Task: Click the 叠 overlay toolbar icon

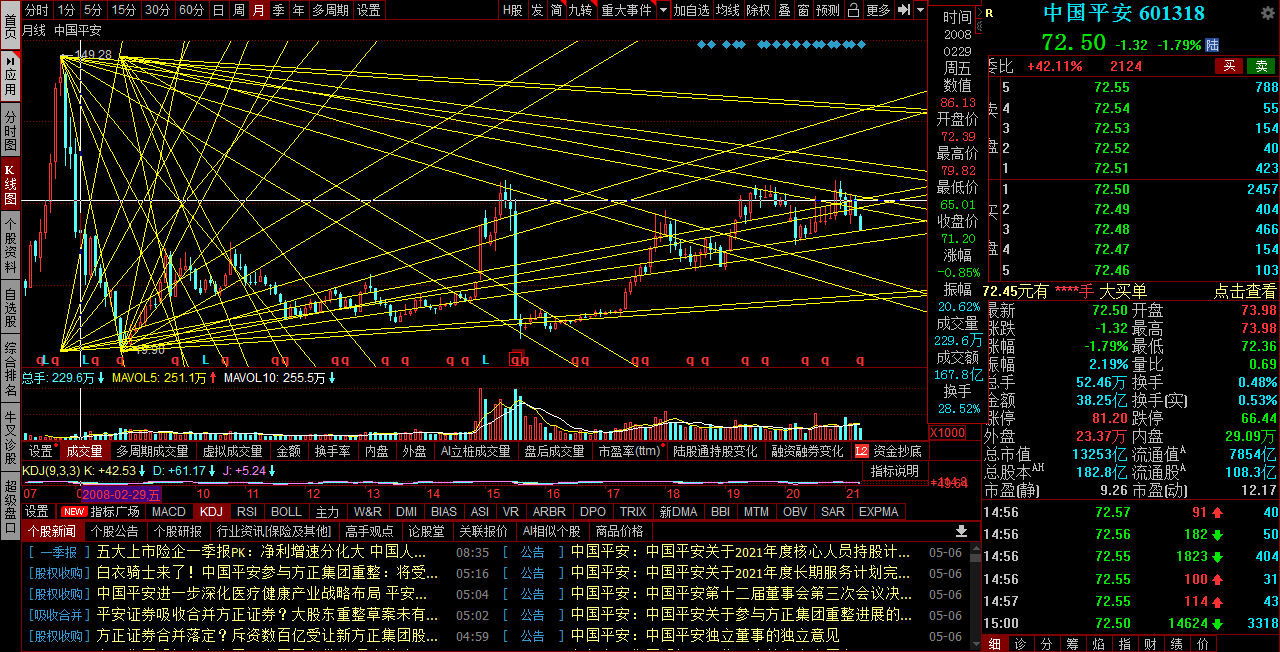Action: [784, 10]
